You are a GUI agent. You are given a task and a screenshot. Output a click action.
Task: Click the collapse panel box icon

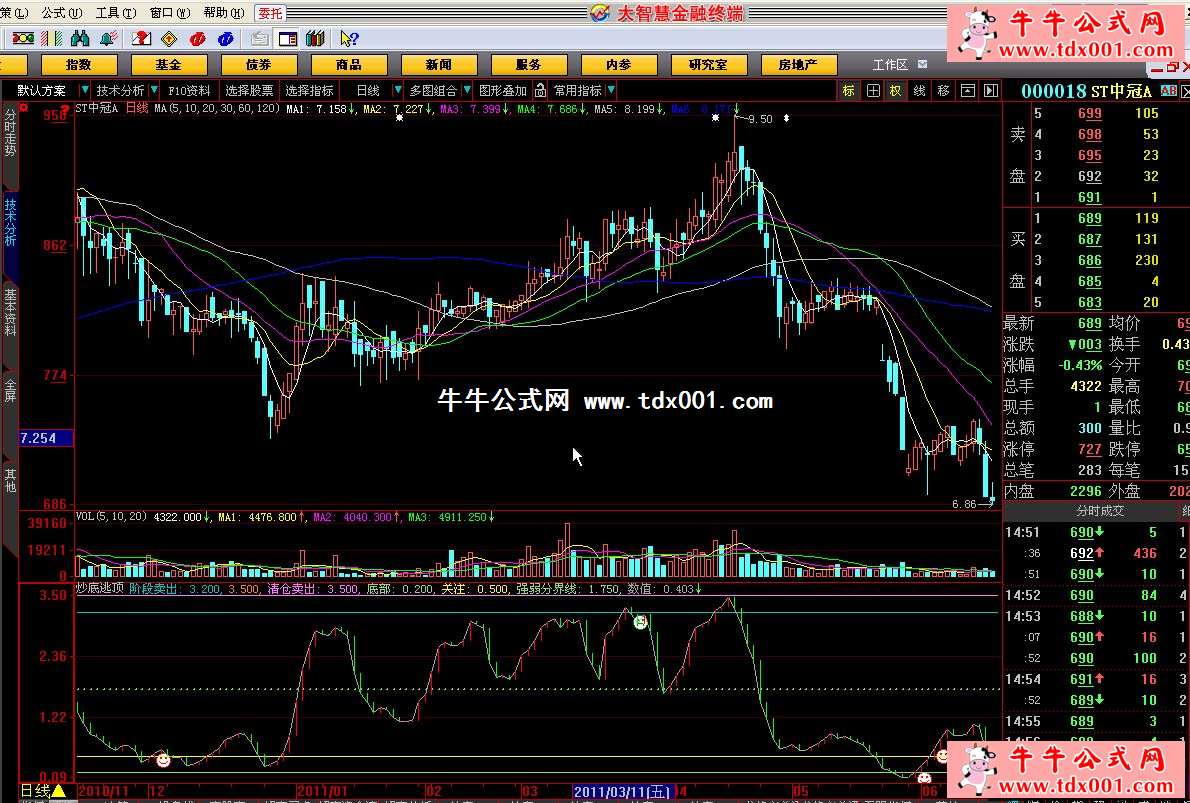tap(968, 90)
